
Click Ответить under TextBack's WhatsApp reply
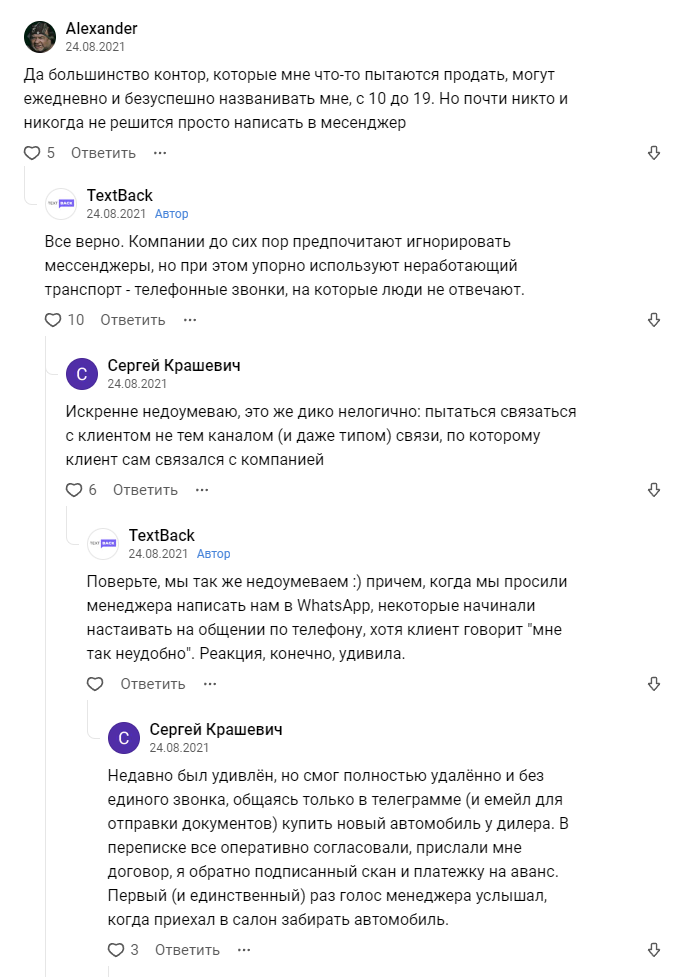click(x=153, y=684)
